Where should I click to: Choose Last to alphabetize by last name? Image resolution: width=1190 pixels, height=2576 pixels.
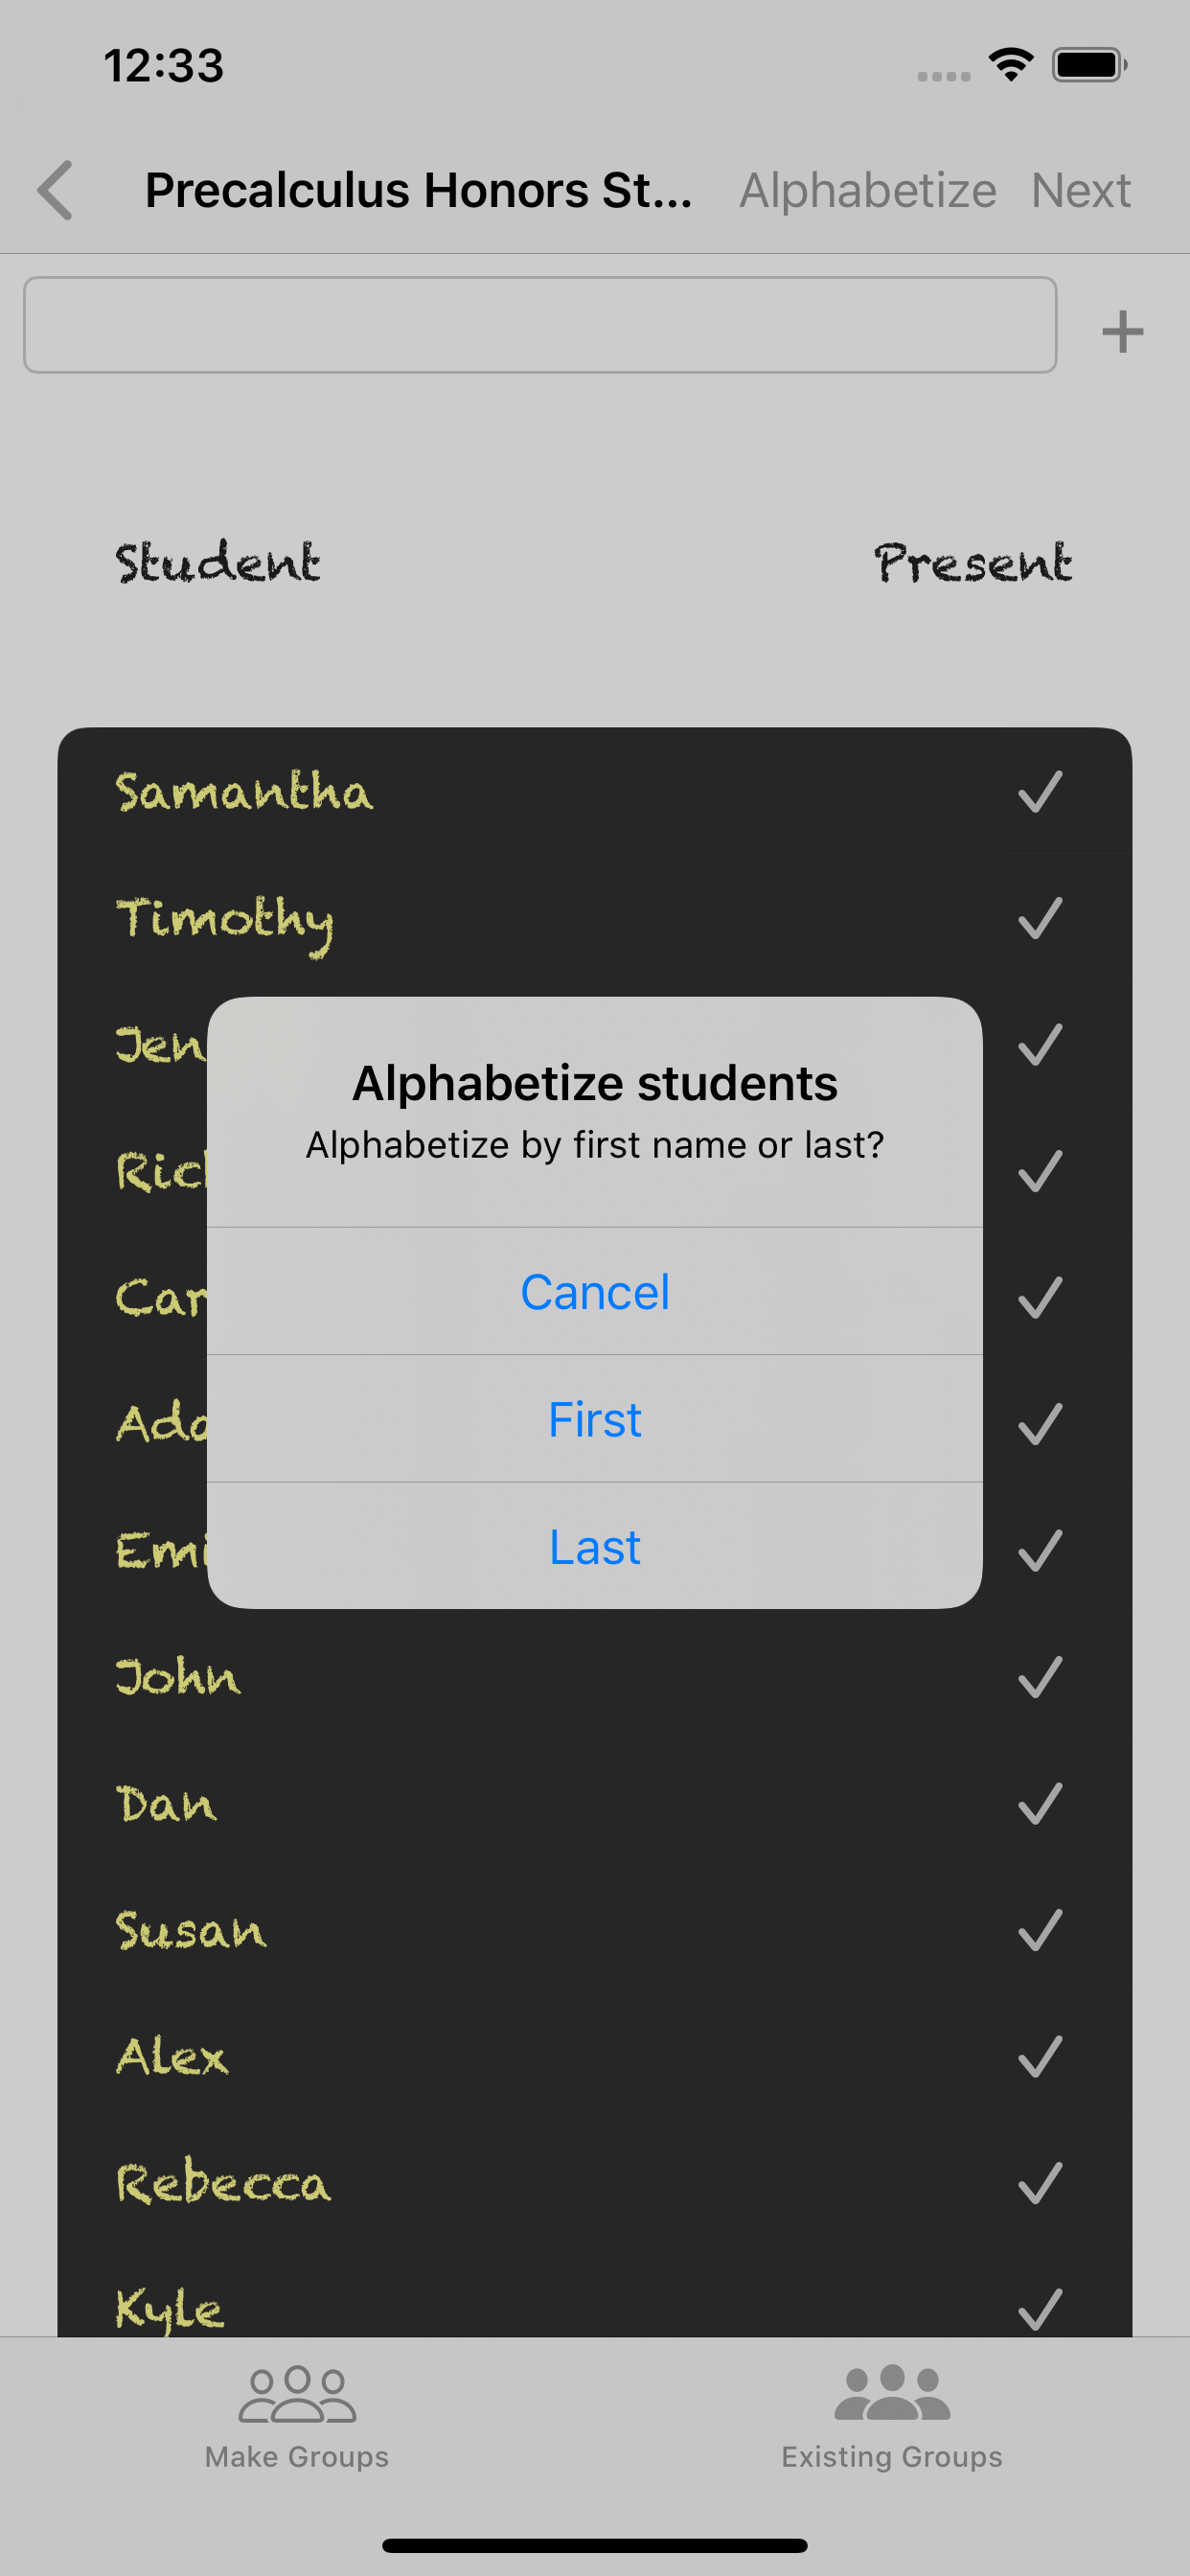click(x=594, y=1546)
